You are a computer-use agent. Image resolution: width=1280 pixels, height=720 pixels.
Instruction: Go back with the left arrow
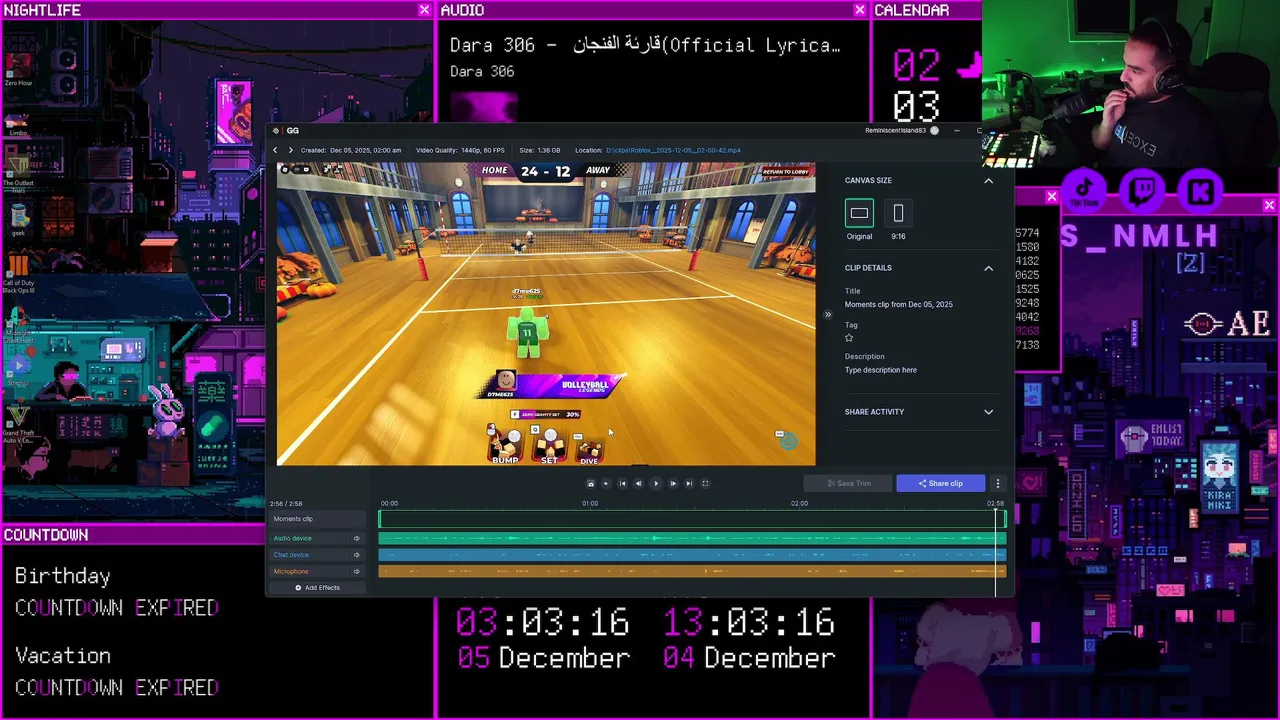pyautogui.click(x=275, y=150)
